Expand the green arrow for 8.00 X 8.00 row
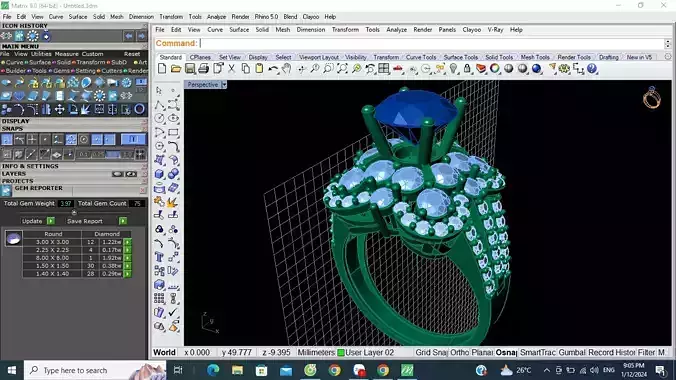676x380 pixels. pos(128,258)
